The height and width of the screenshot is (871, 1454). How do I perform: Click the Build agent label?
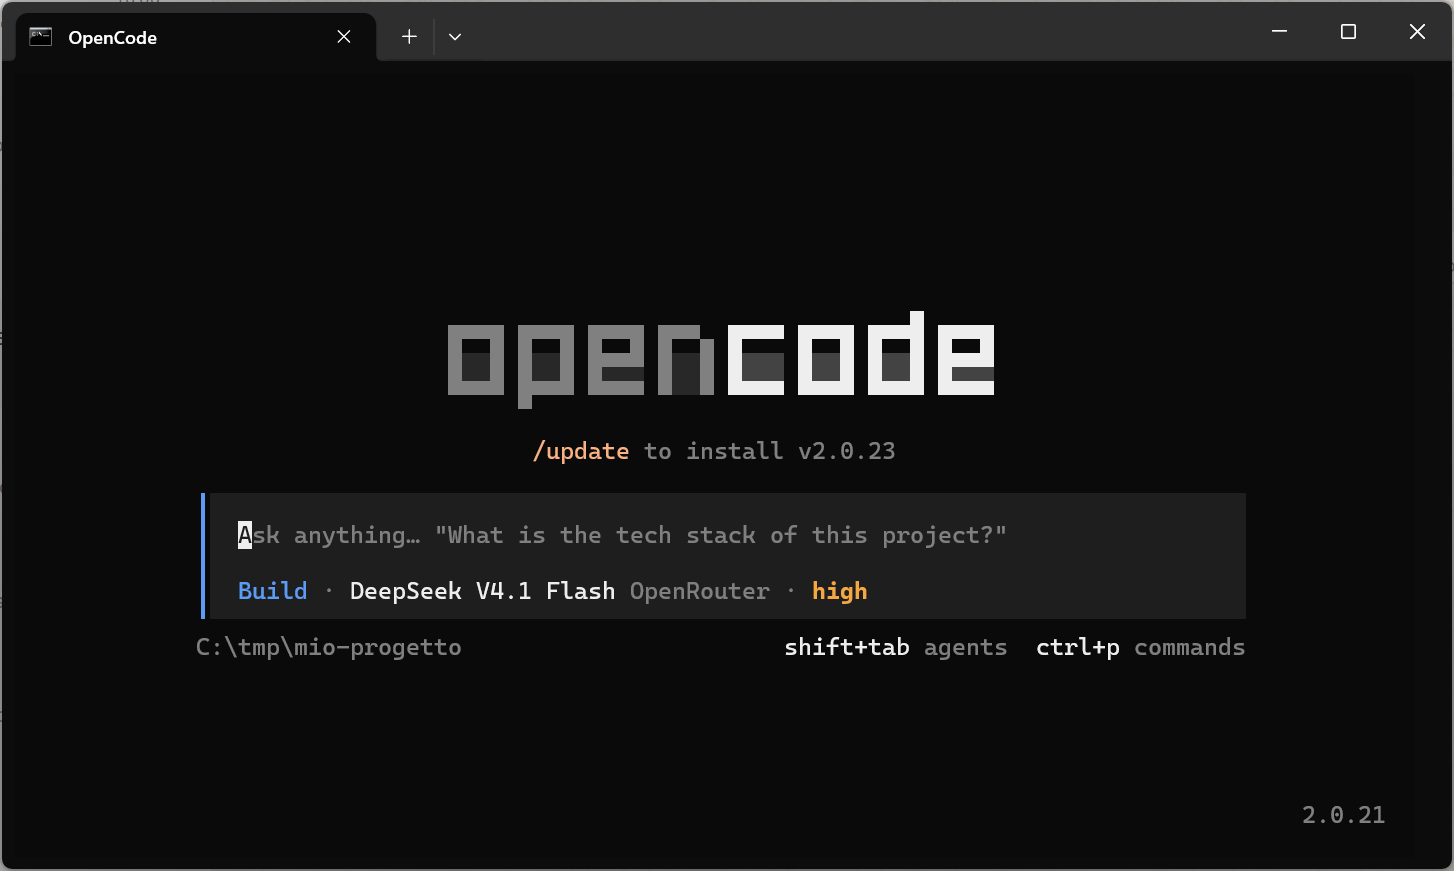click(272, 591)
